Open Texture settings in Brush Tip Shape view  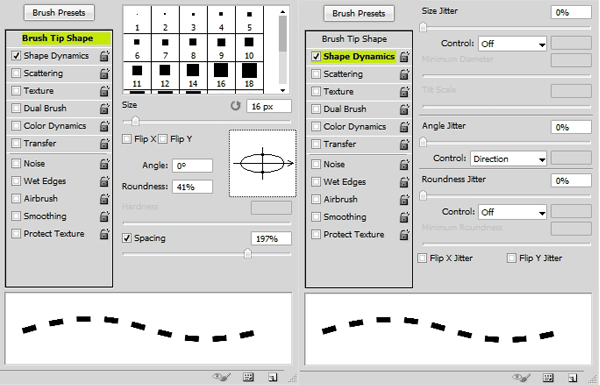point(39,91)
